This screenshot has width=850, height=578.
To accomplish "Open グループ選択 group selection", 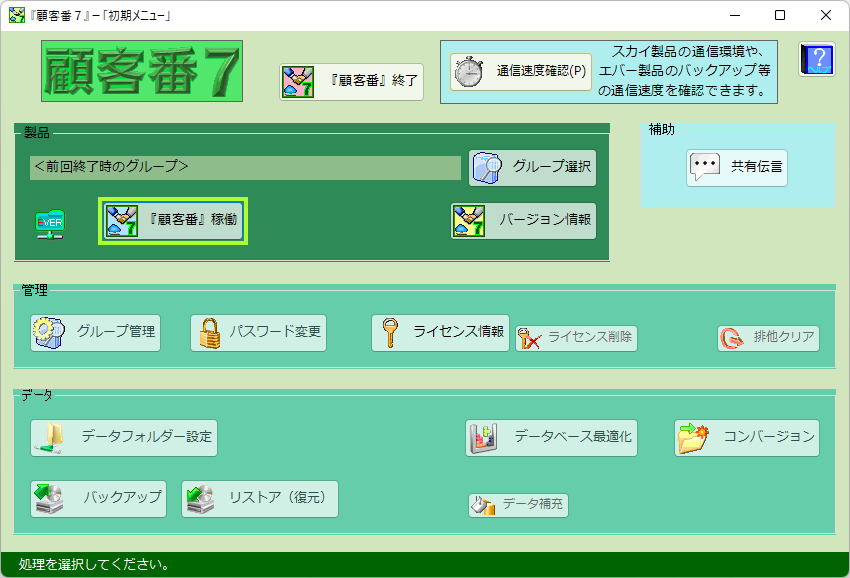I will (x=532, y=168).
